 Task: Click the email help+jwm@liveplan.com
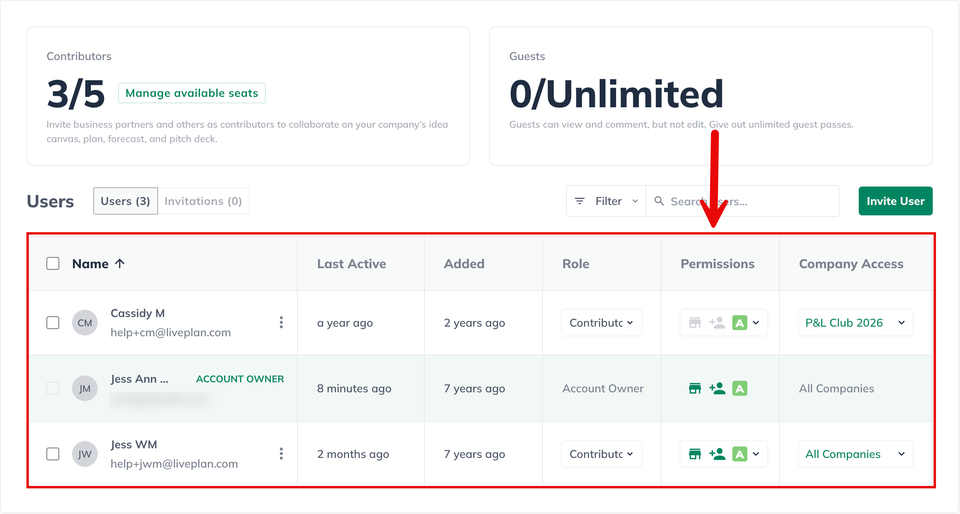pyautogui.click(x=174, y=464)
